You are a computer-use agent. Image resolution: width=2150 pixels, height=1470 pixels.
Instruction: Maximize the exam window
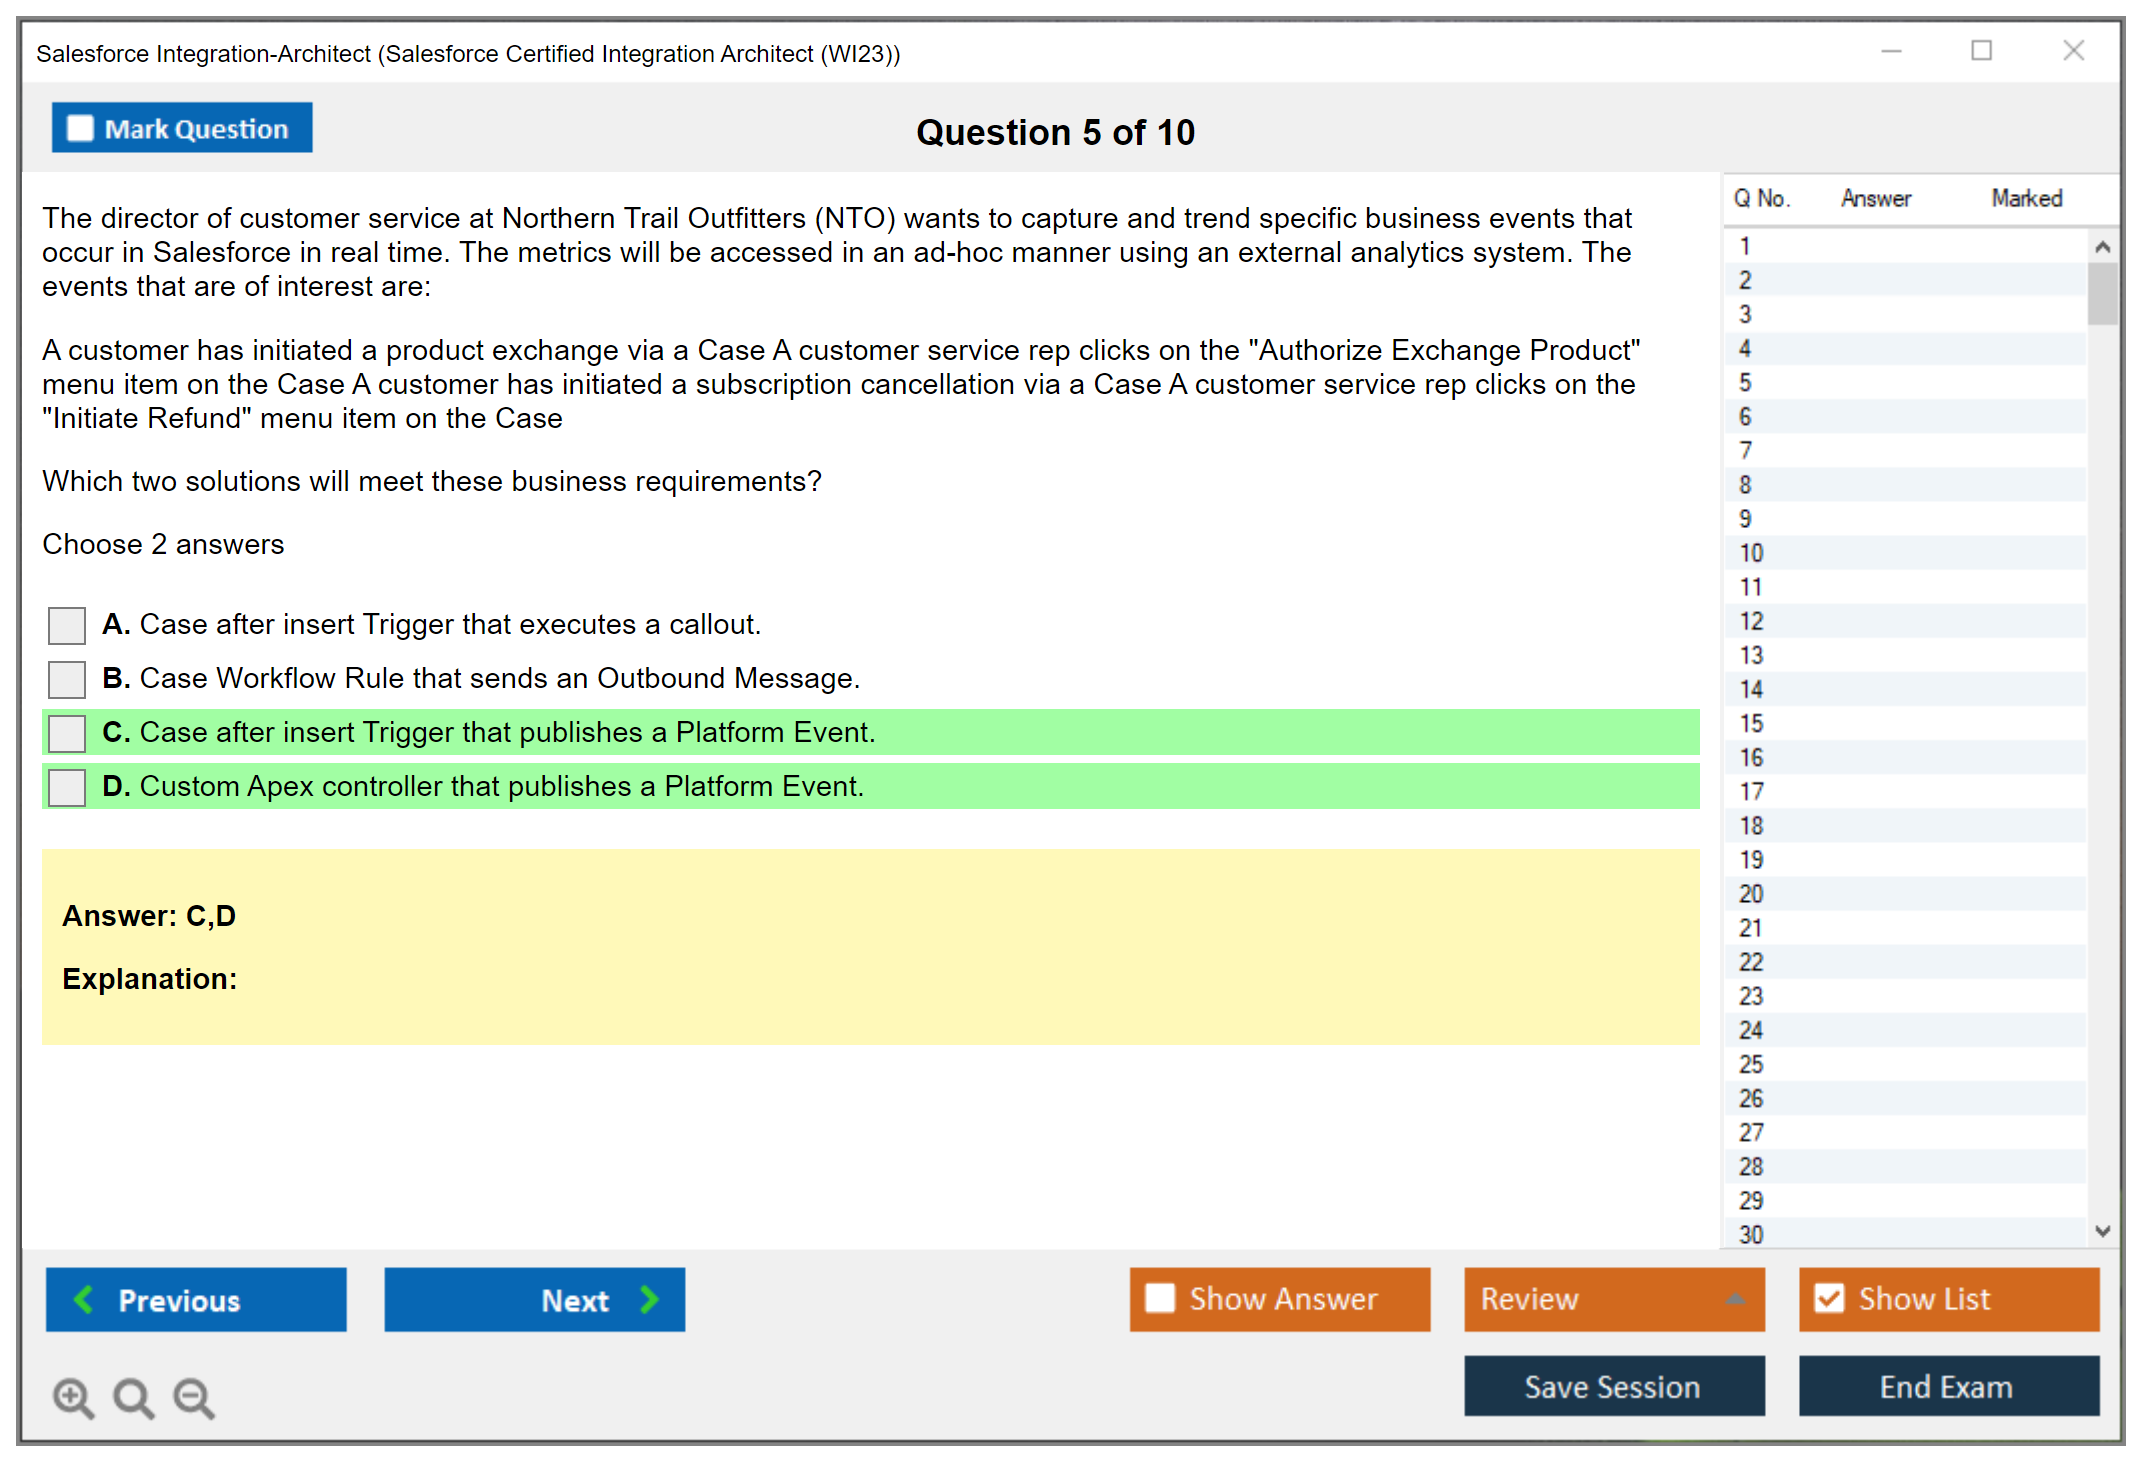point(1981,51)
